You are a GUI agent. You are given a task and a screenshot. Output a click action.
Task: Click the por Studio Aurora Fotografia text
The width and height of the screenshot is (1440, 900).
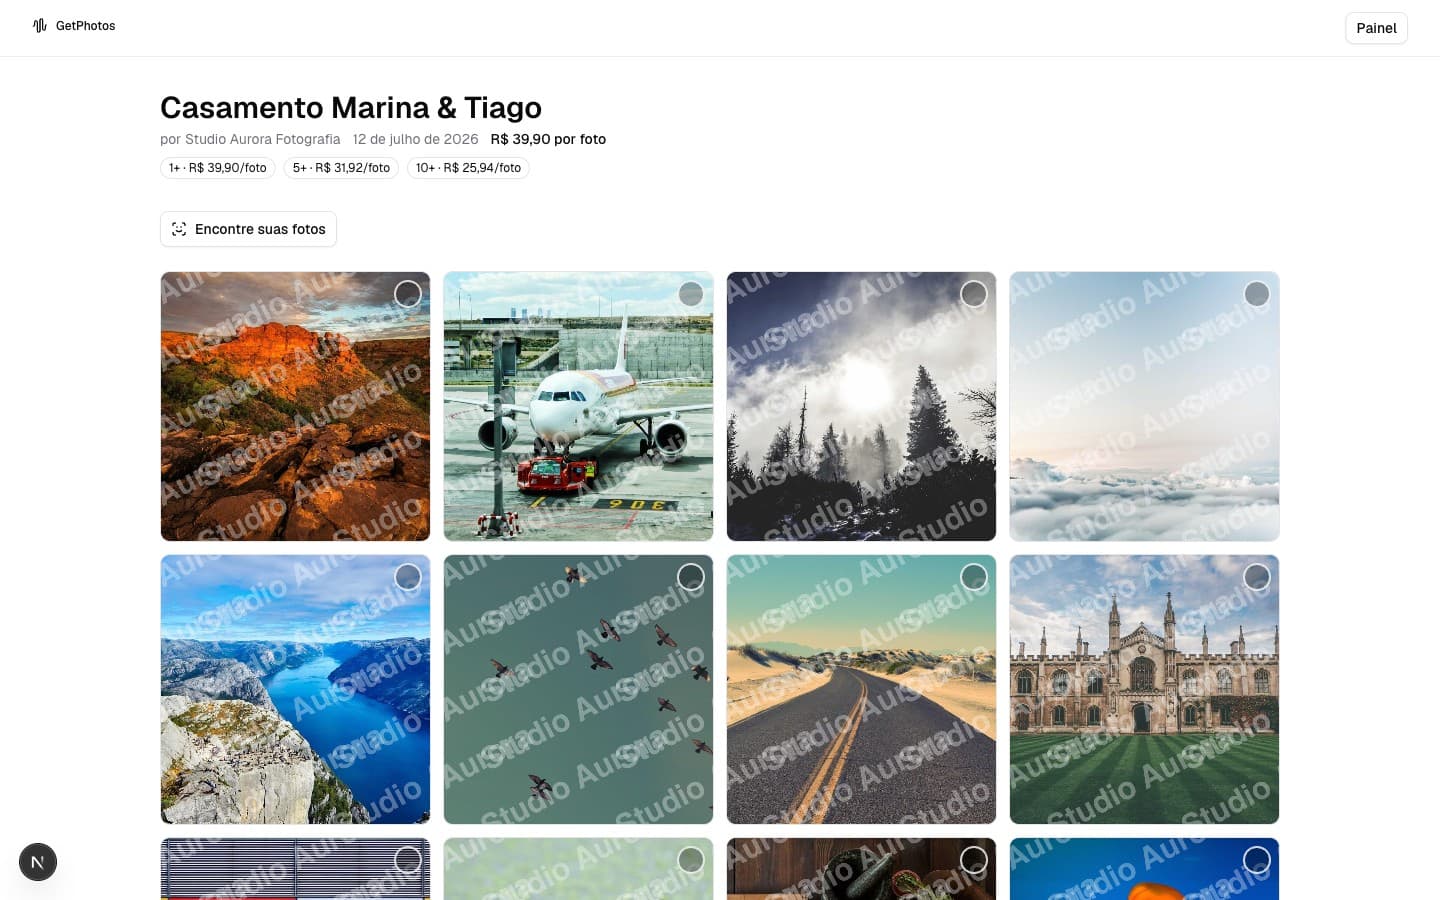pyautogui.click(x=250, y=139)
